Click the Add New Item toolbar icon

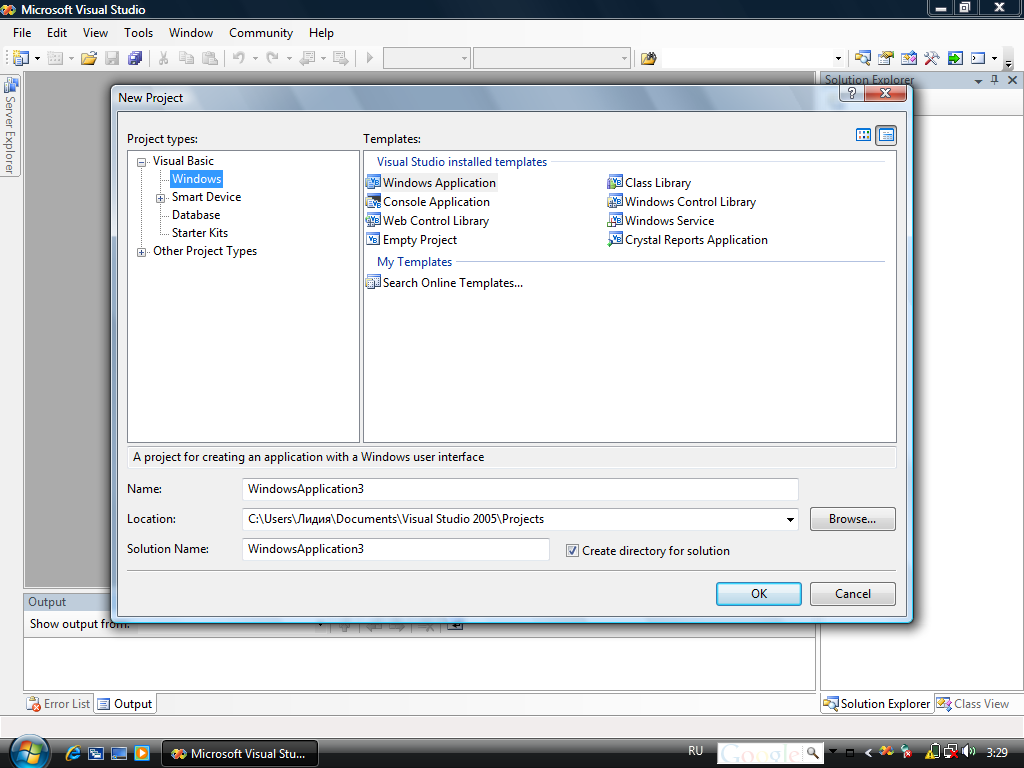coord(56,58)
